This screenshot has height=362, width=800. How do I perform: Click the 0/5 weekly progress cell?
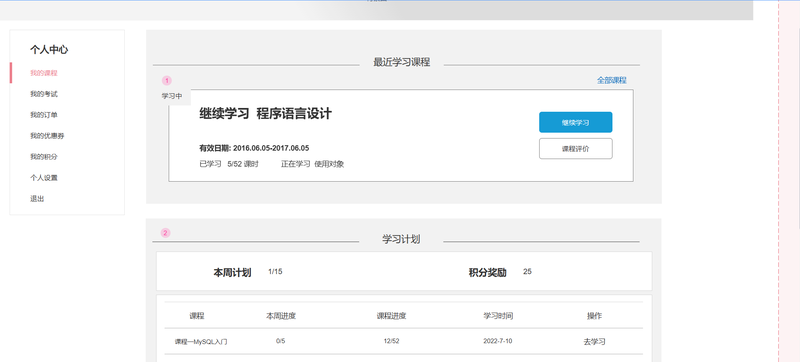pos(281,341)
